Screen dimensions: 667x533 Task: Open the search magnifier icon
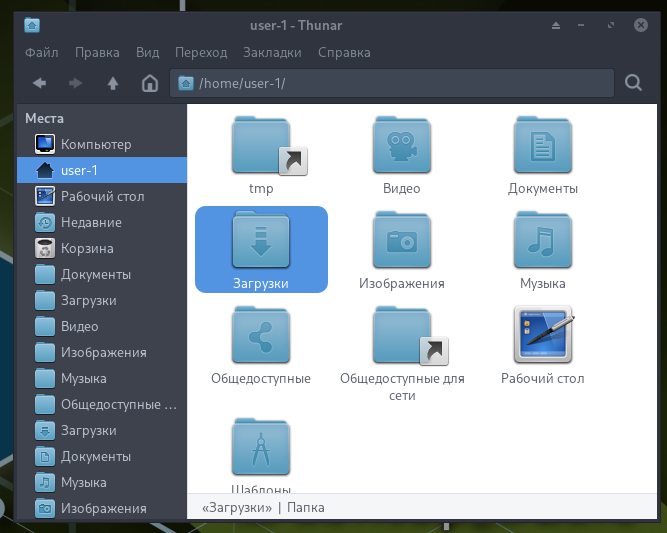click(x=633, y=83)
